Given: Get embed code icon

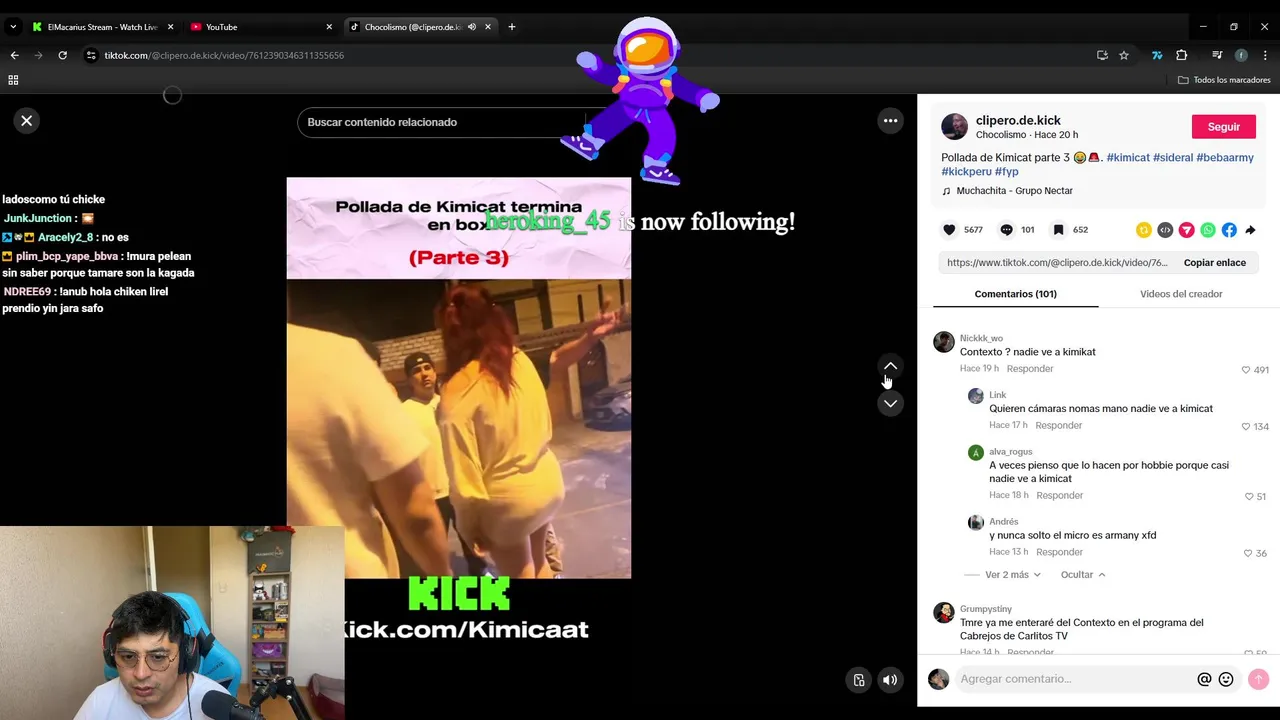Looking at the screenshot, I should click(1165, 230).
